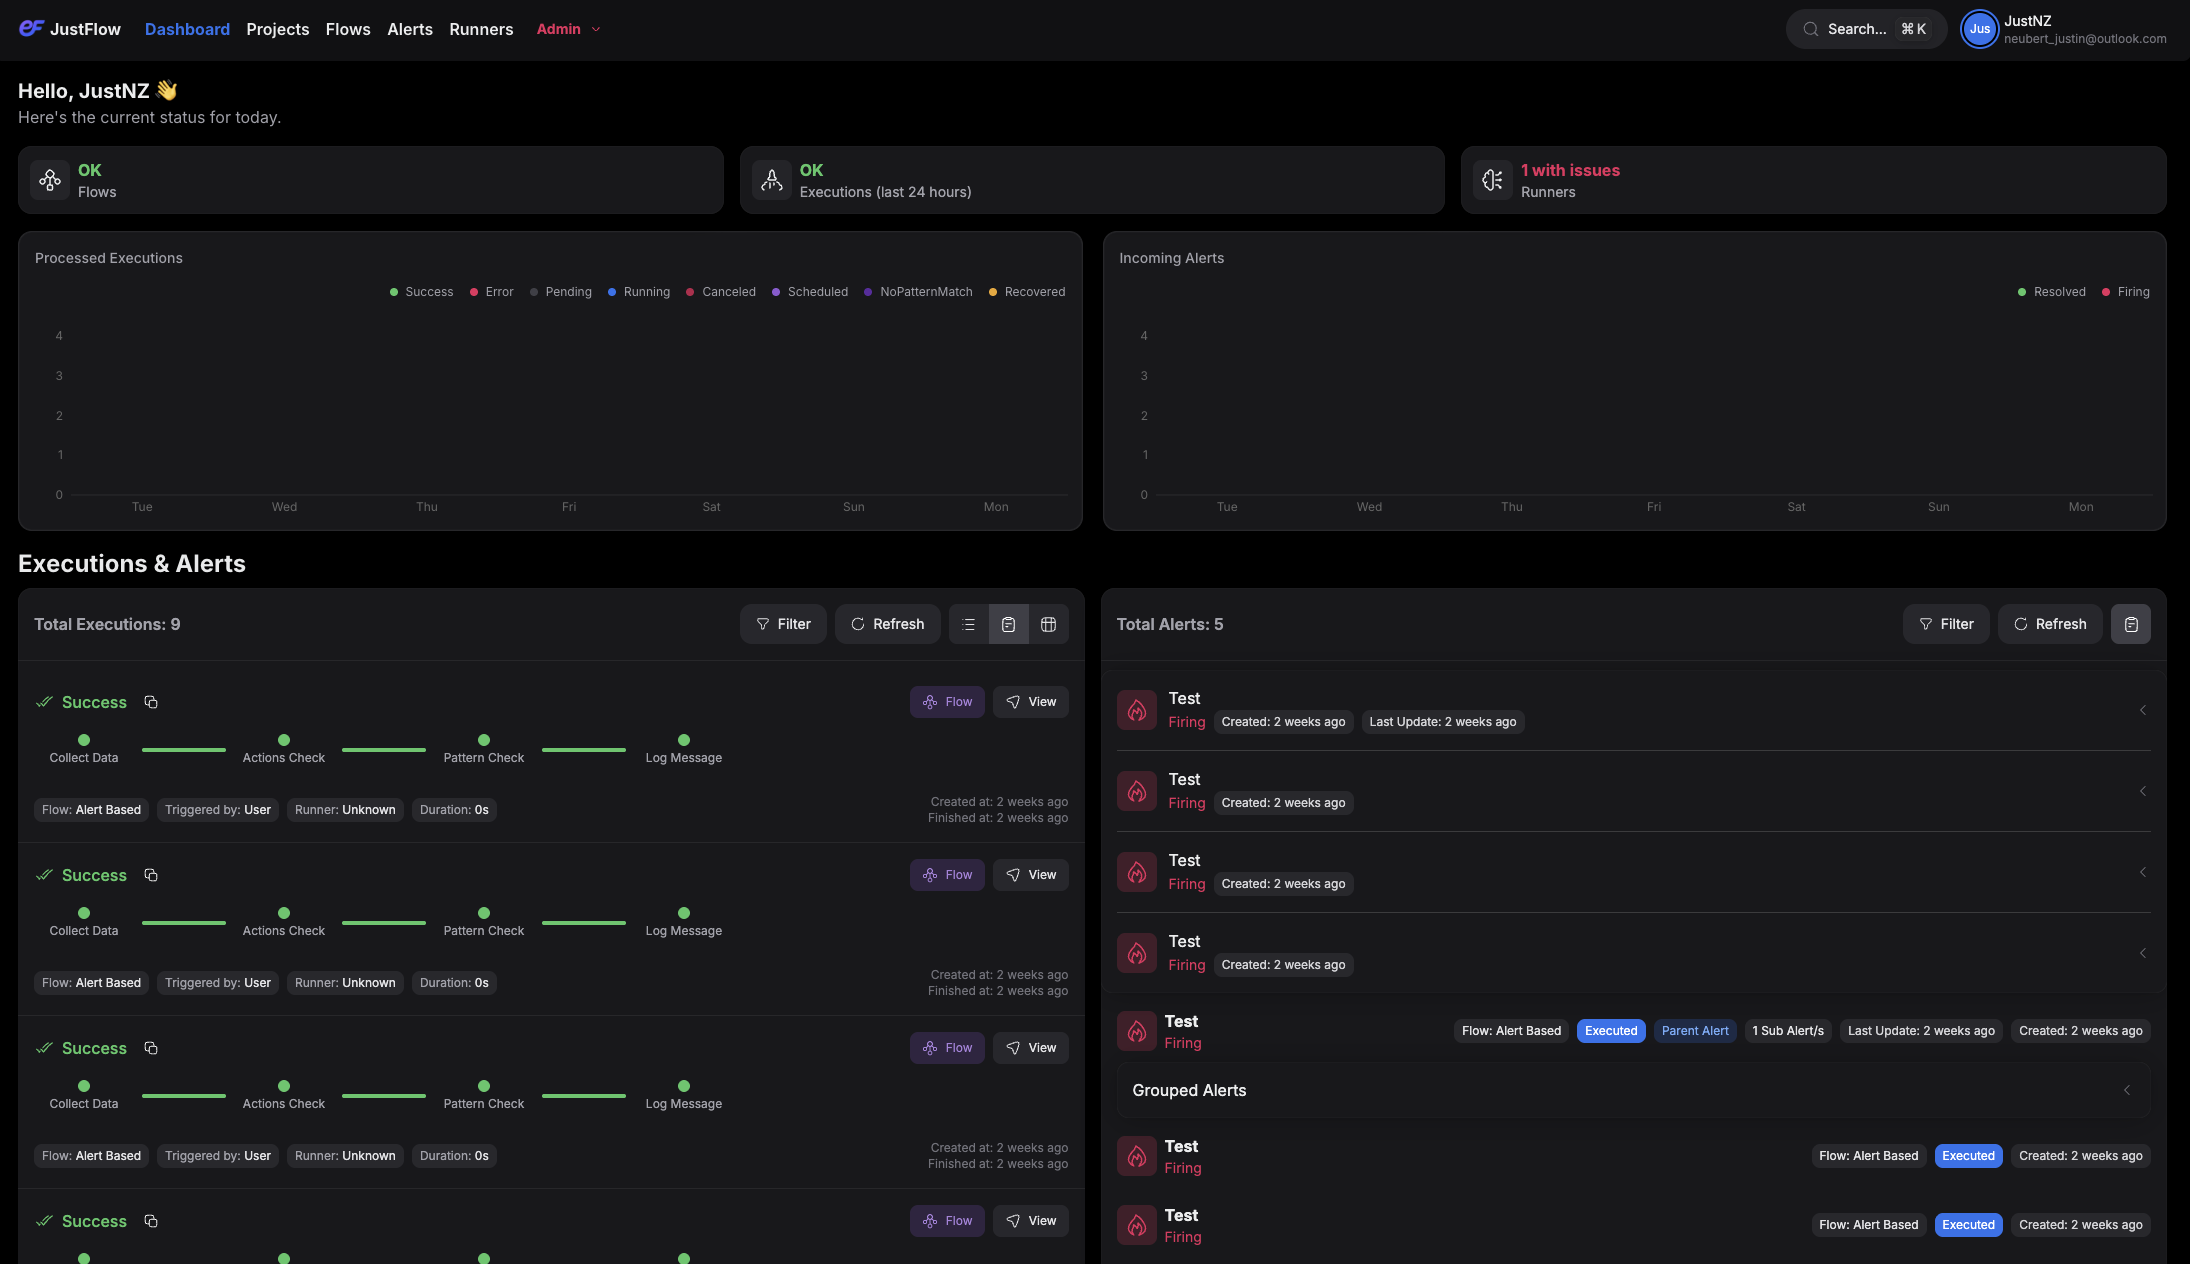The height and width of the screenshot is (1264, 2190).
Task: Copy ID icon beside first Success execution
Action: click(x=151, y=702)
